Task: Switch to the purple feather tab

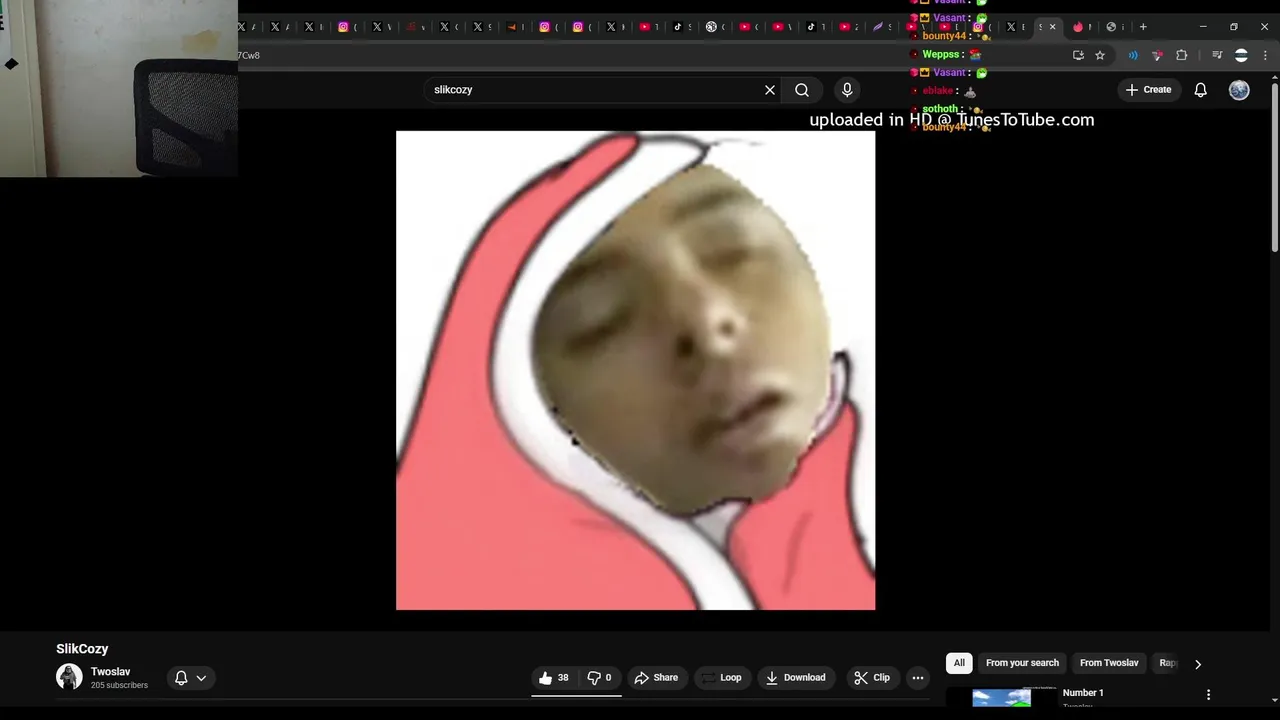Action: click(878, 27)
